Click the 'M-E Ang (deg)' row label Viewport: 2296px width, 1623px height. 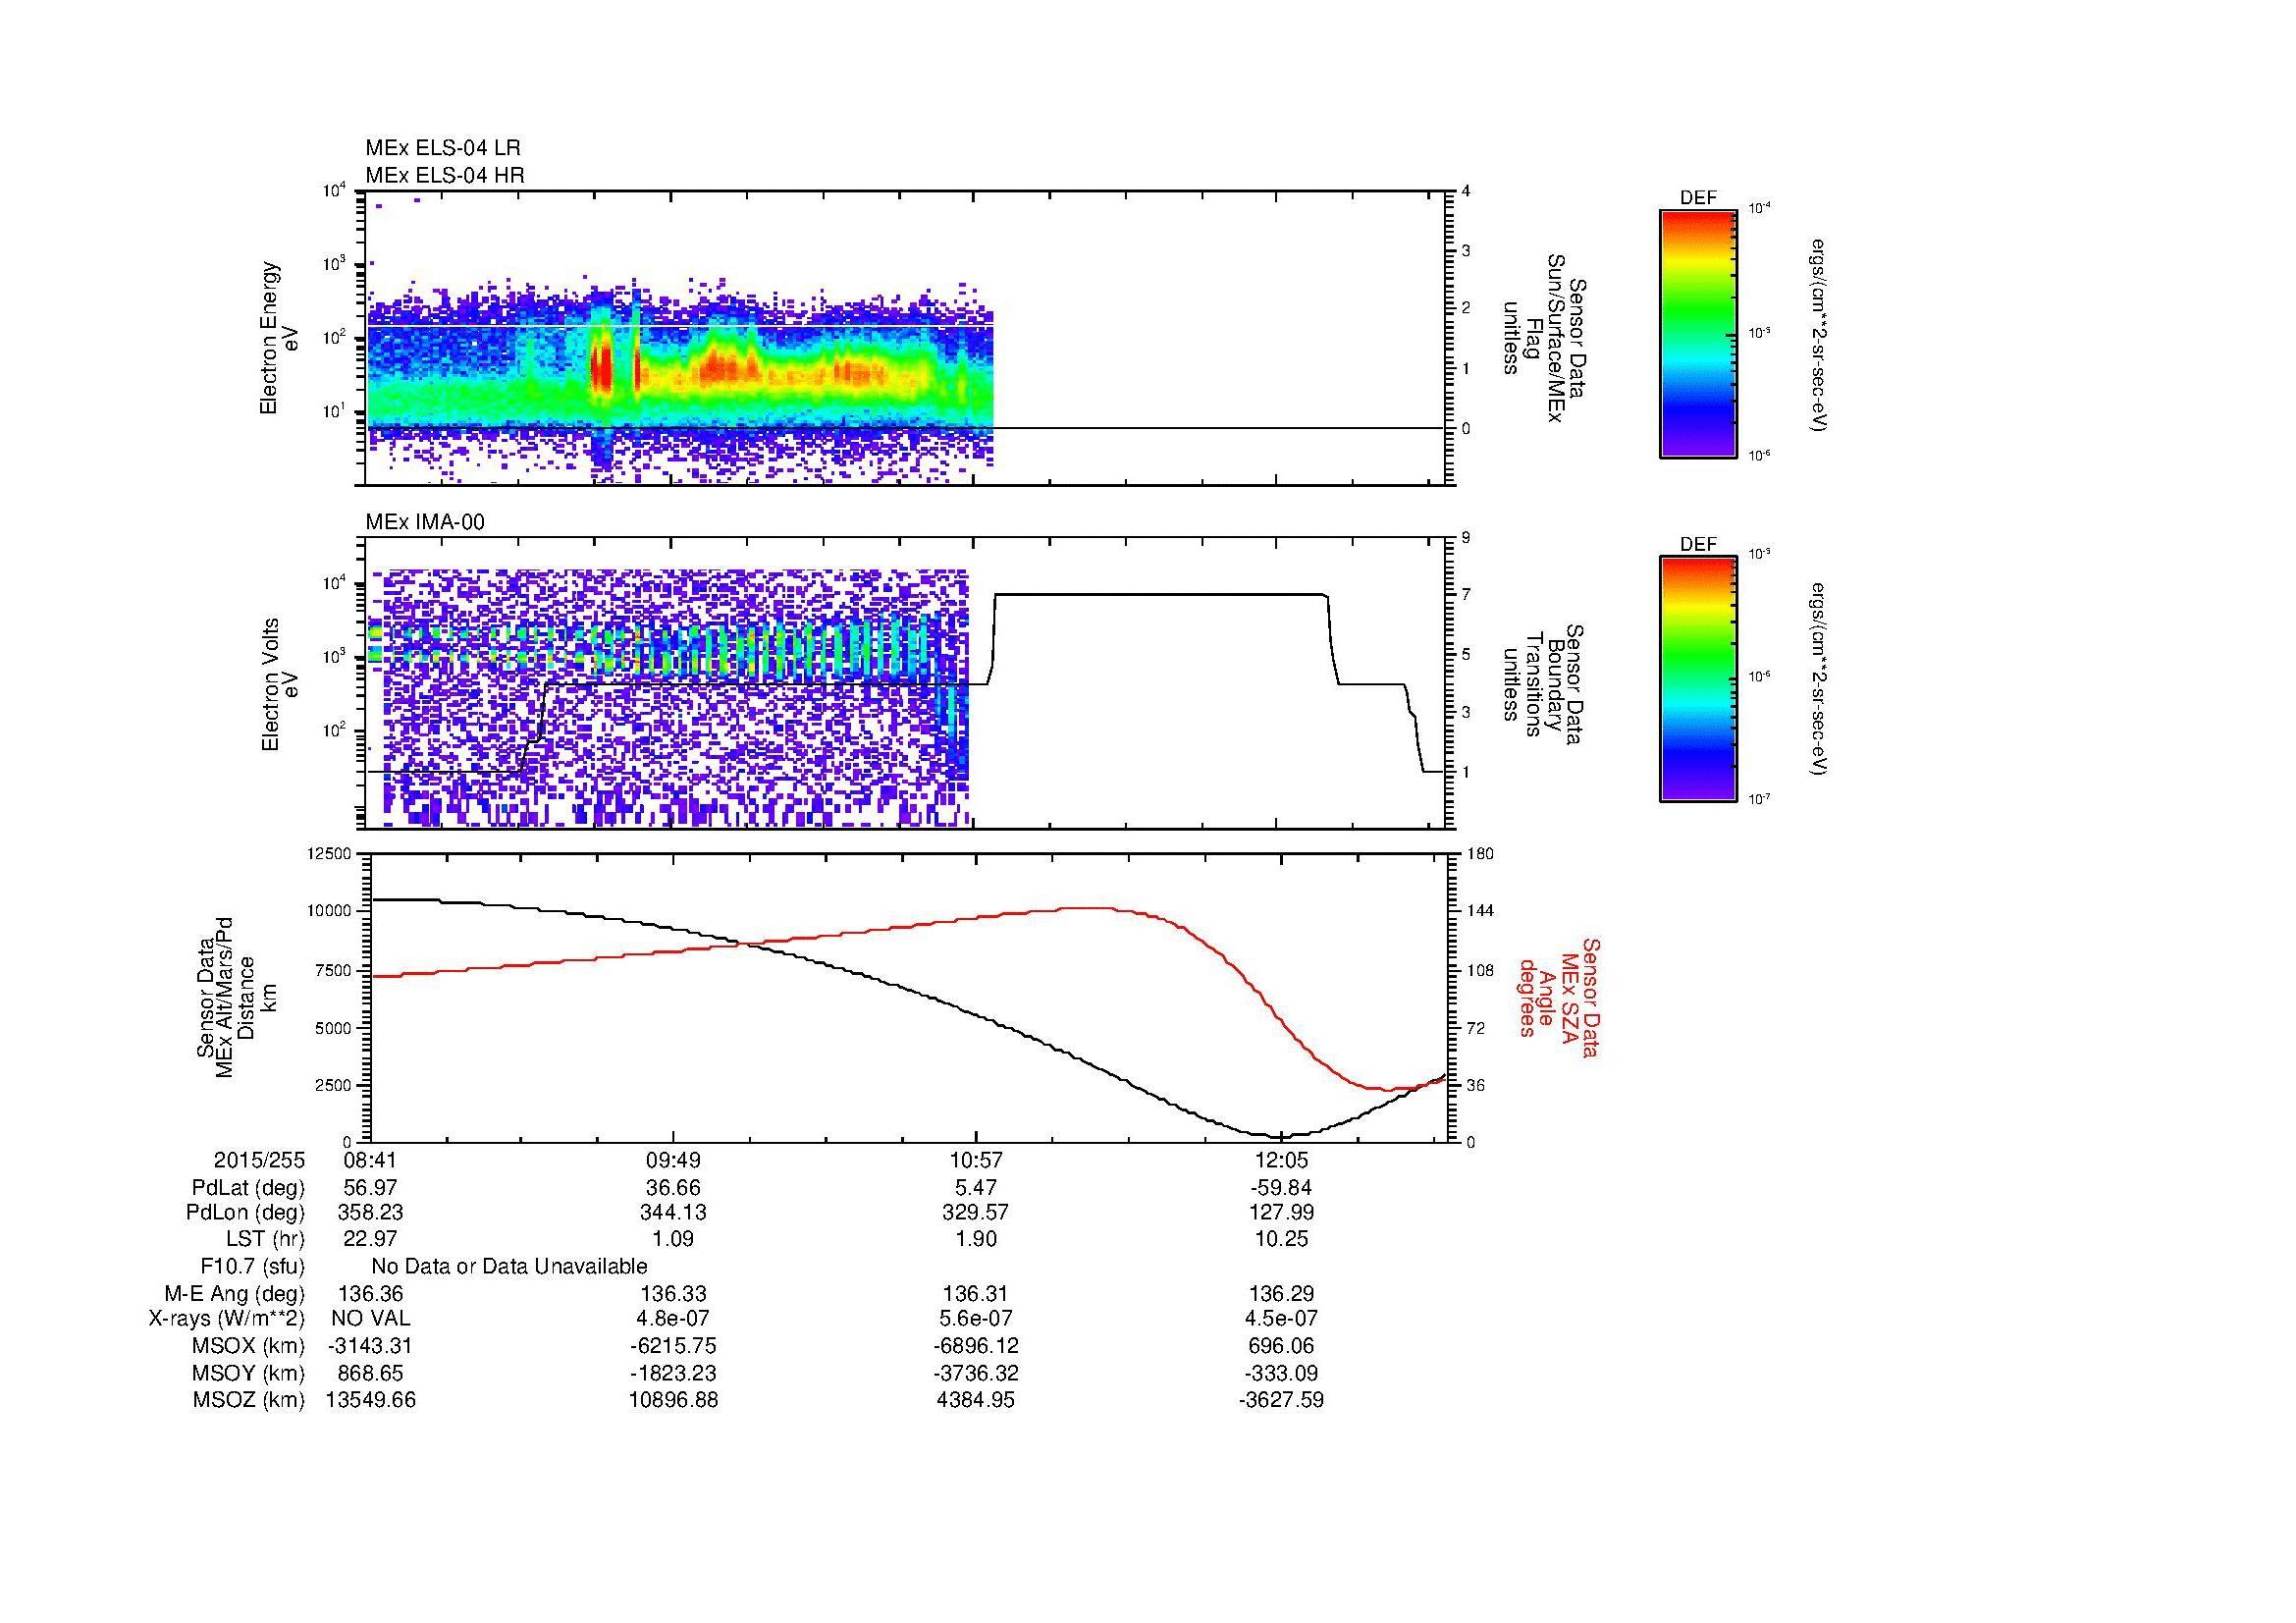click(235, 1294)
